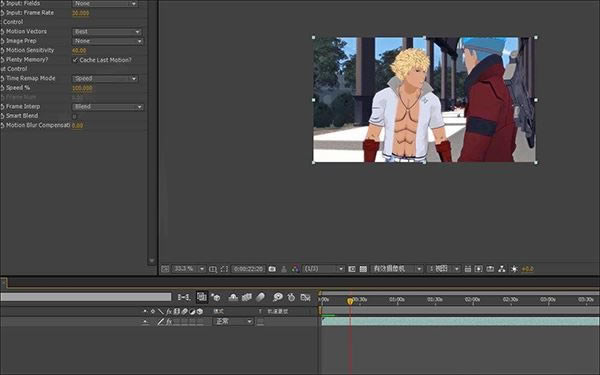Image resolution: width=600 pixels, height=375 pixels.
Task: Open the Frame Interp Blend dropdown
Action: 108,107
